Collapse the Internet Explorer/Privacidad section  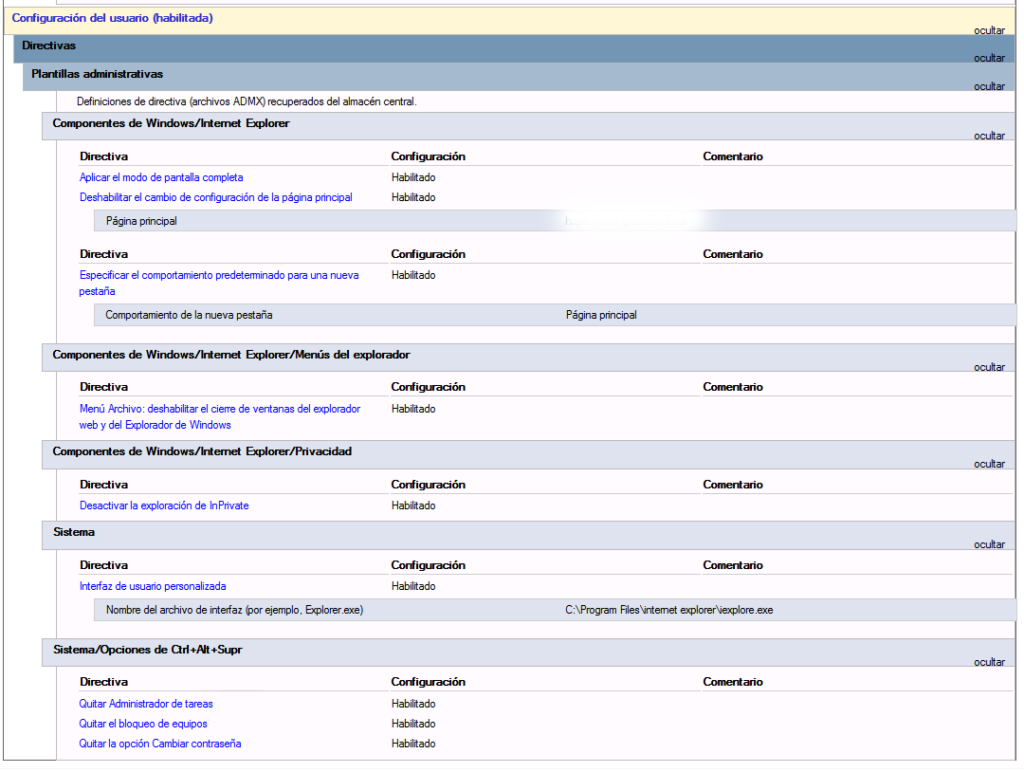988,464
